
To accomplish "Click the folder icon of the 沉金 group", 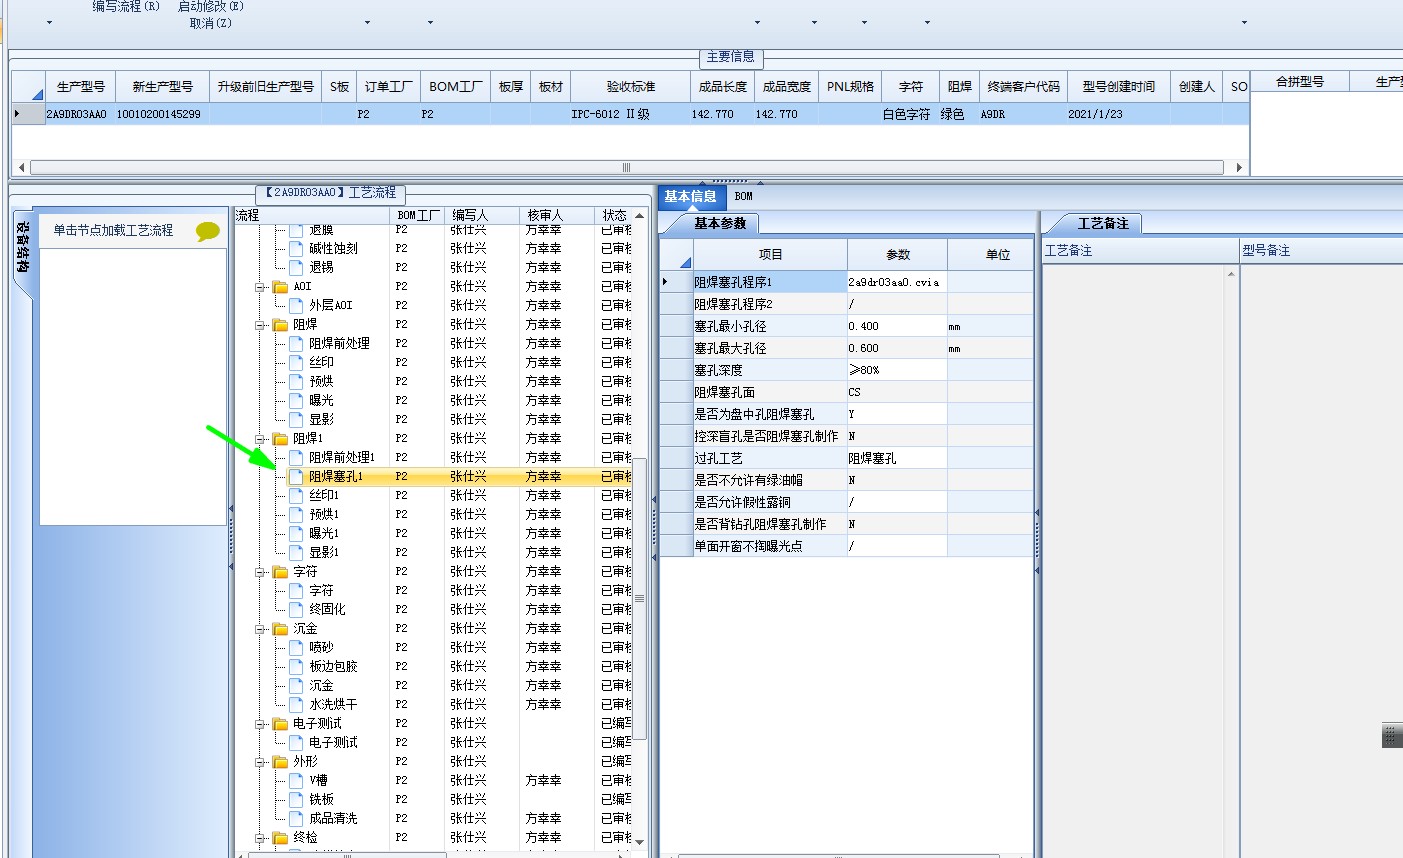I will click(280, 629).
